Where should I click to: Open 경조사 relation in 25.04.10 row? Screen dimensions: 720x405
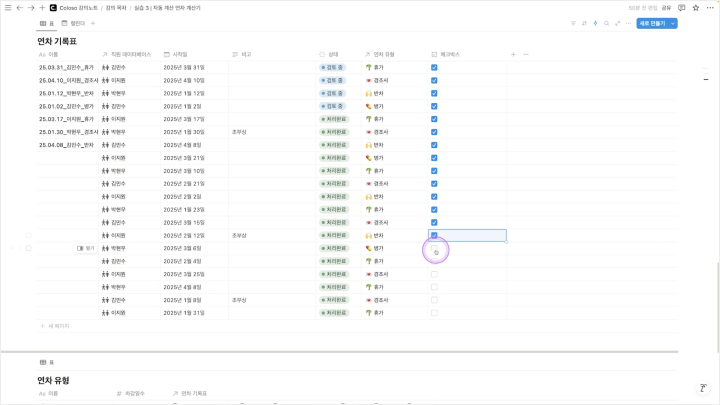tap(377, 80)
